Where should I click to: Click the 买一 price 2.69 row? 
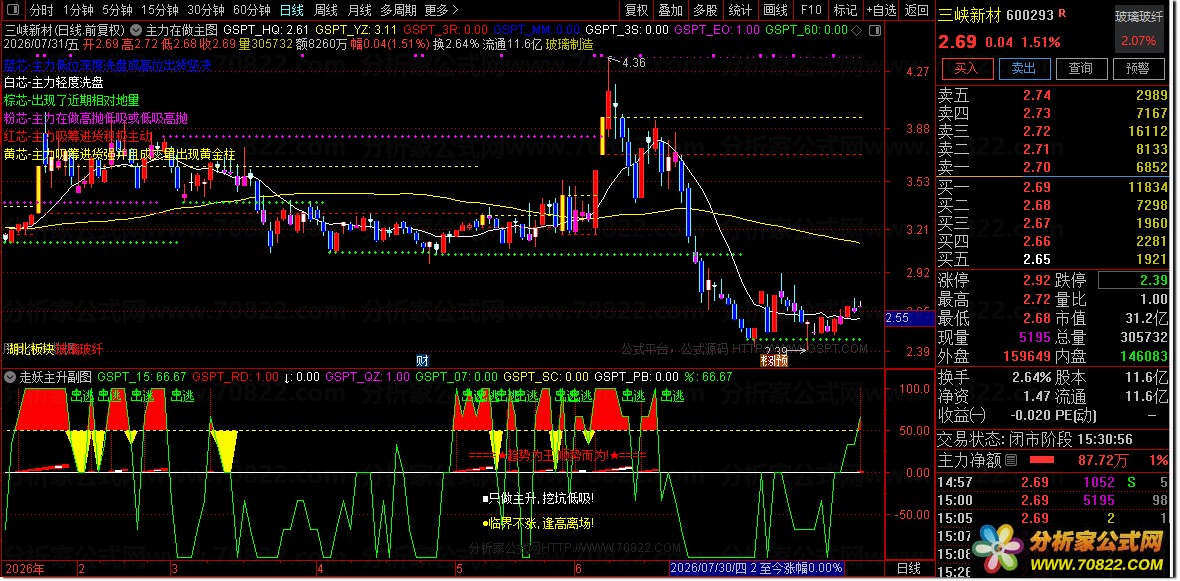click(1052, 187)
